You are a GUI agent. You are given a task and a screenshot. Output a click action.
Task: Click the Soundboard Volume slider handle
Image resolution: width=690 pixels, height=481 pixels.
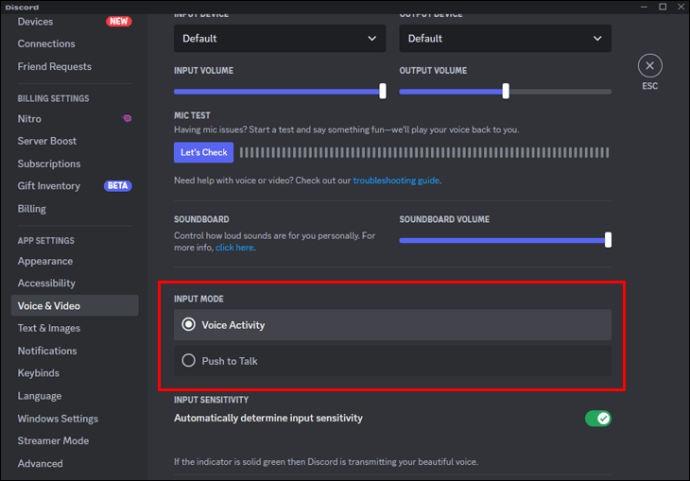(608, 240)
